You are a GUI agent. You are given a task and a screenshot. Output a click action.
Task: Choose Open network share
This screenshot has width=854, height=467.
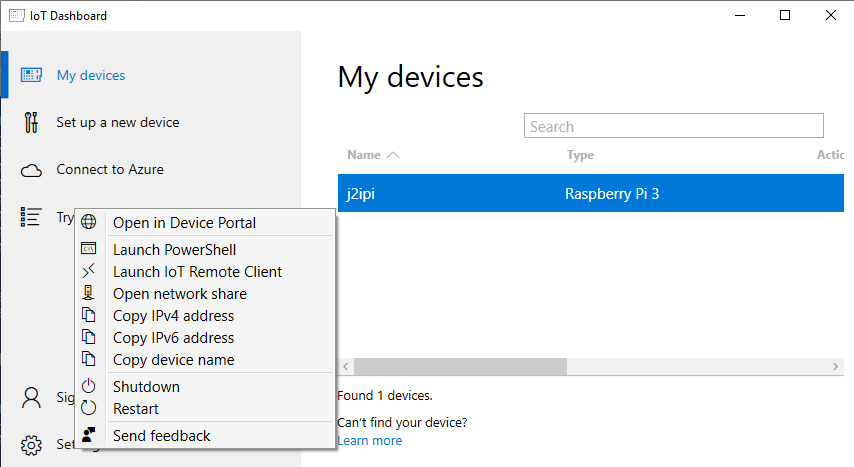[x=180, y=294]
